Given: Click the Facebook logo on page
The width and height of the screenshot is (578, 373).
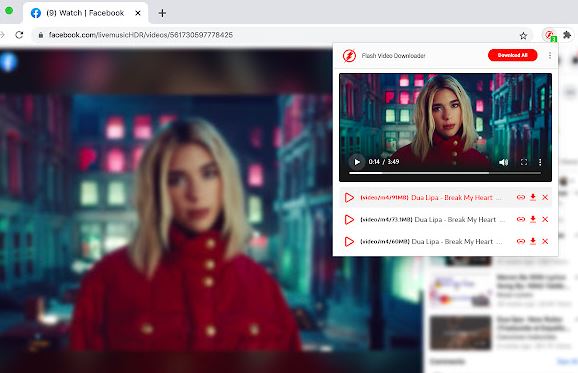Looking at the screenshot, I should 8,62.
